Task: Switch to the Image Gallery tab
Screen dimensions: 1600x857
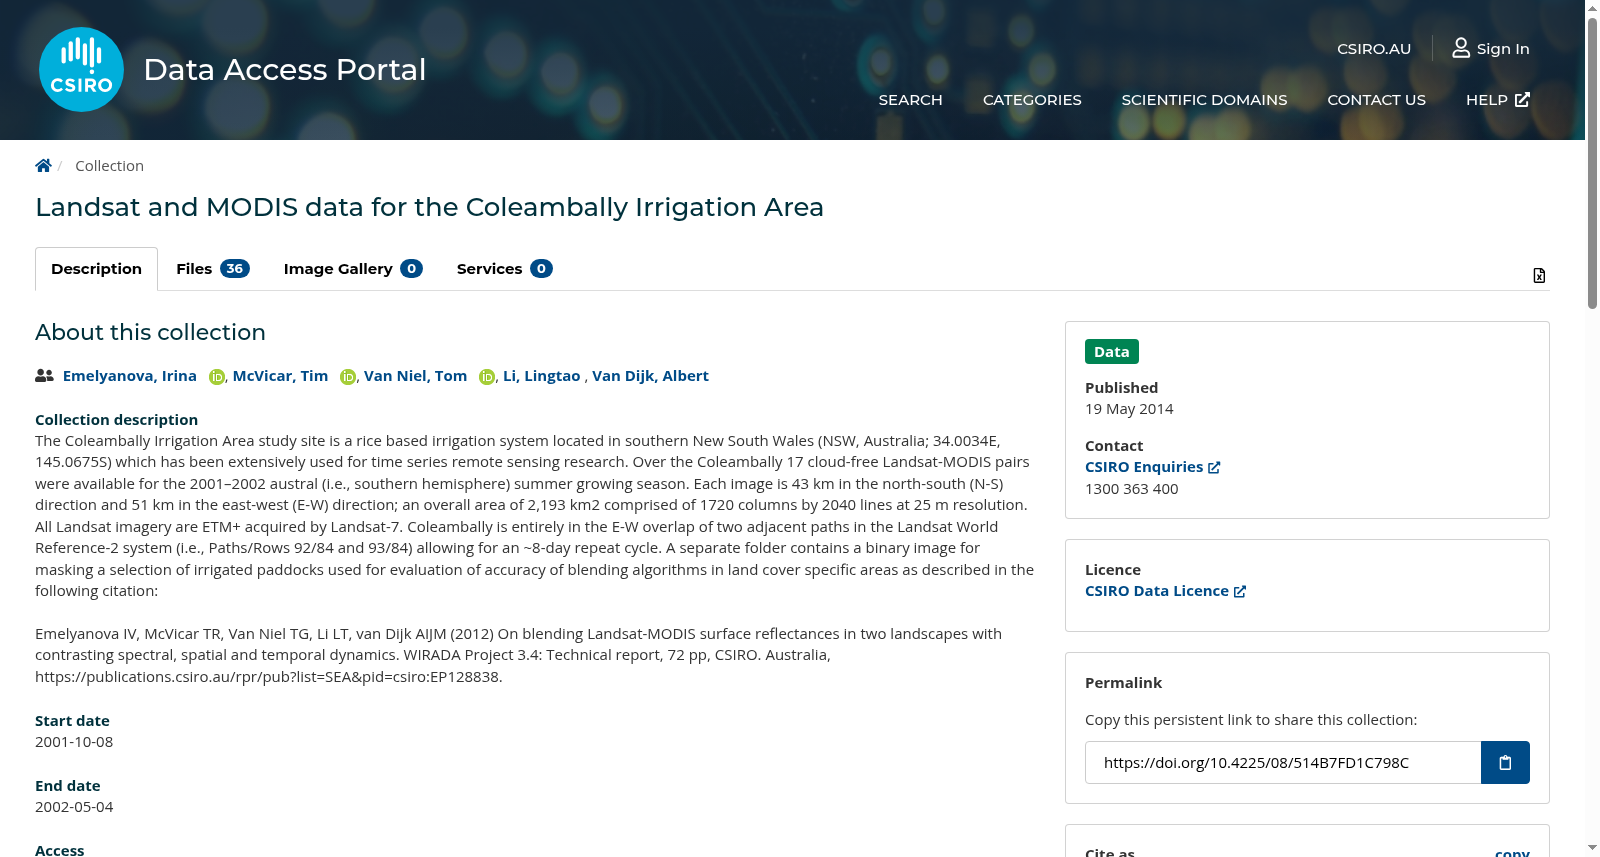Action: 353,269
